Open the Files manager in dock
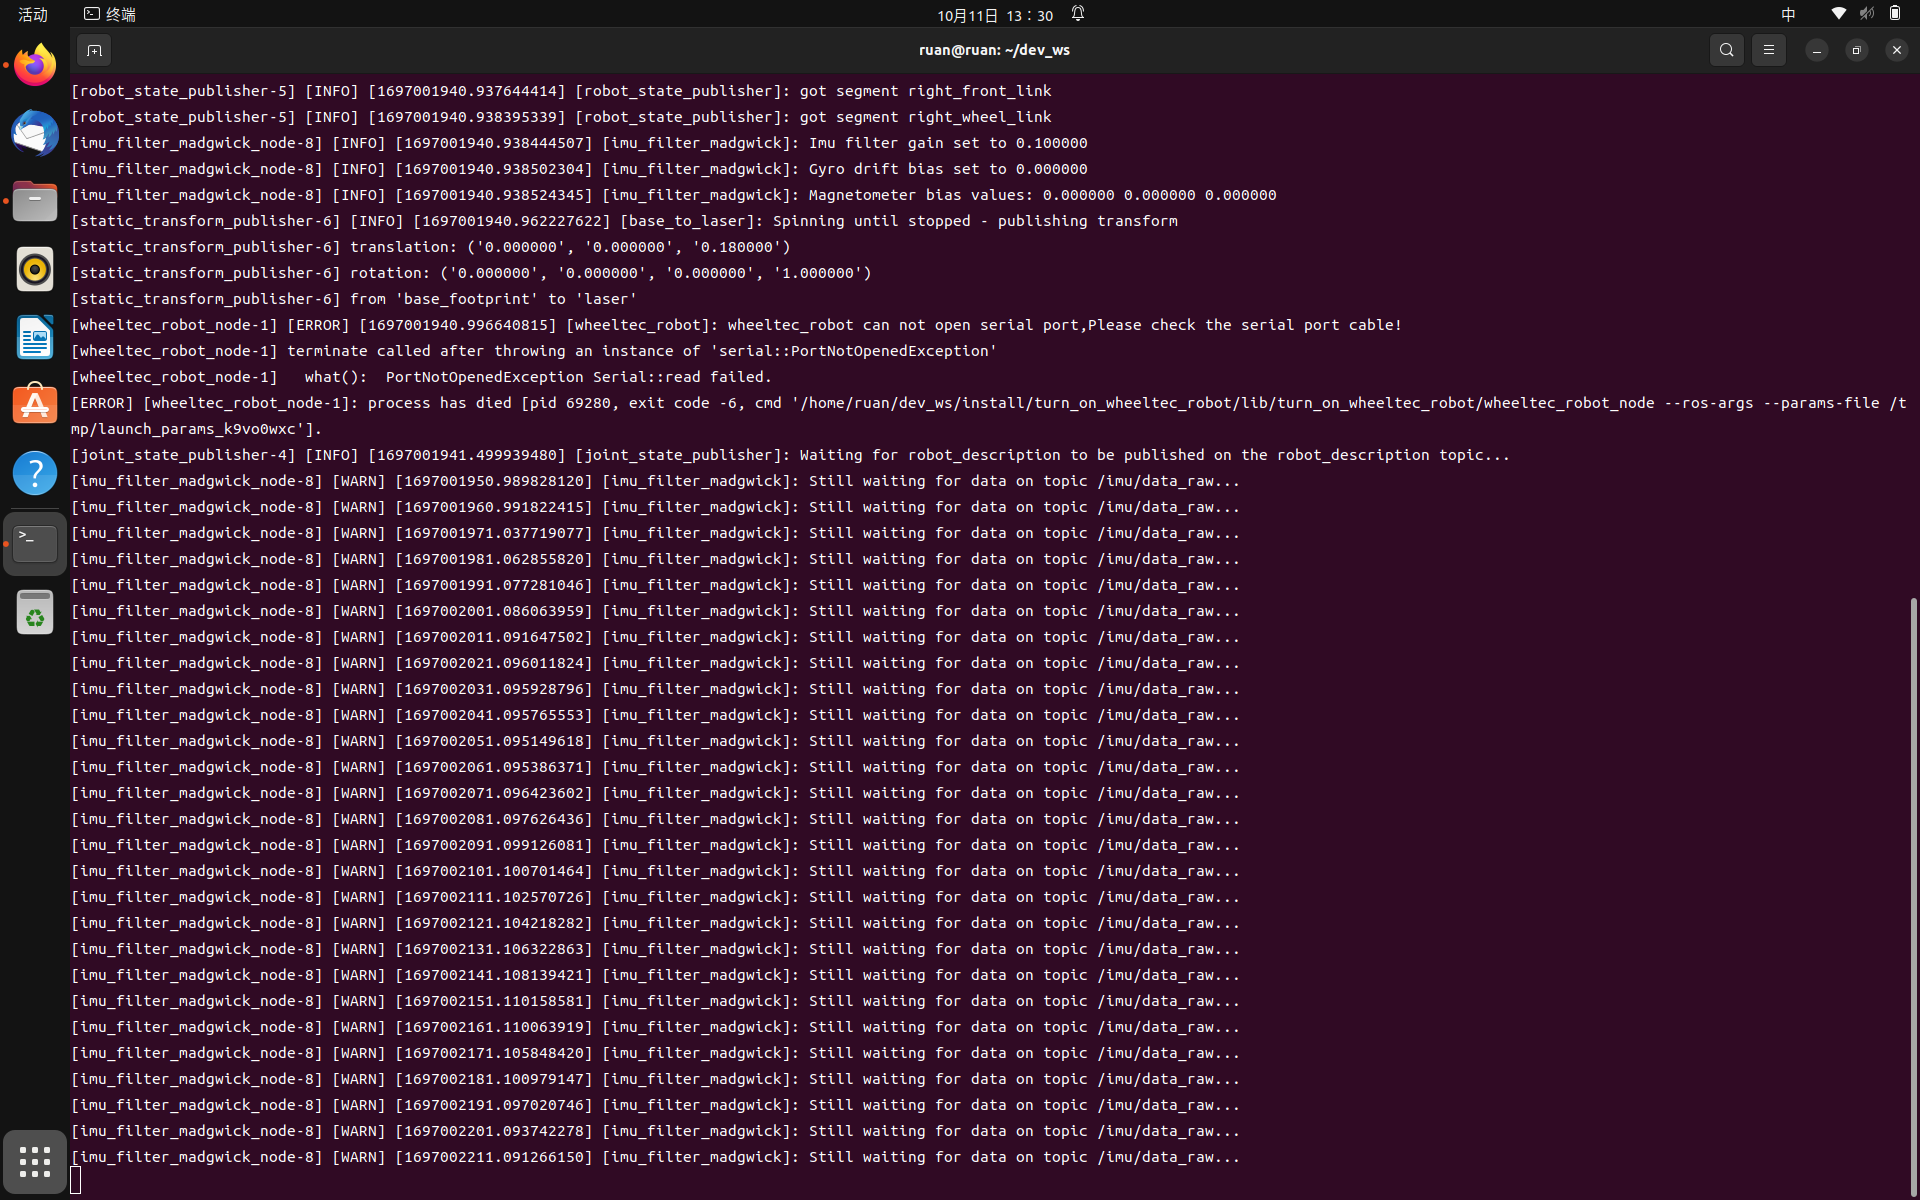 35,202
